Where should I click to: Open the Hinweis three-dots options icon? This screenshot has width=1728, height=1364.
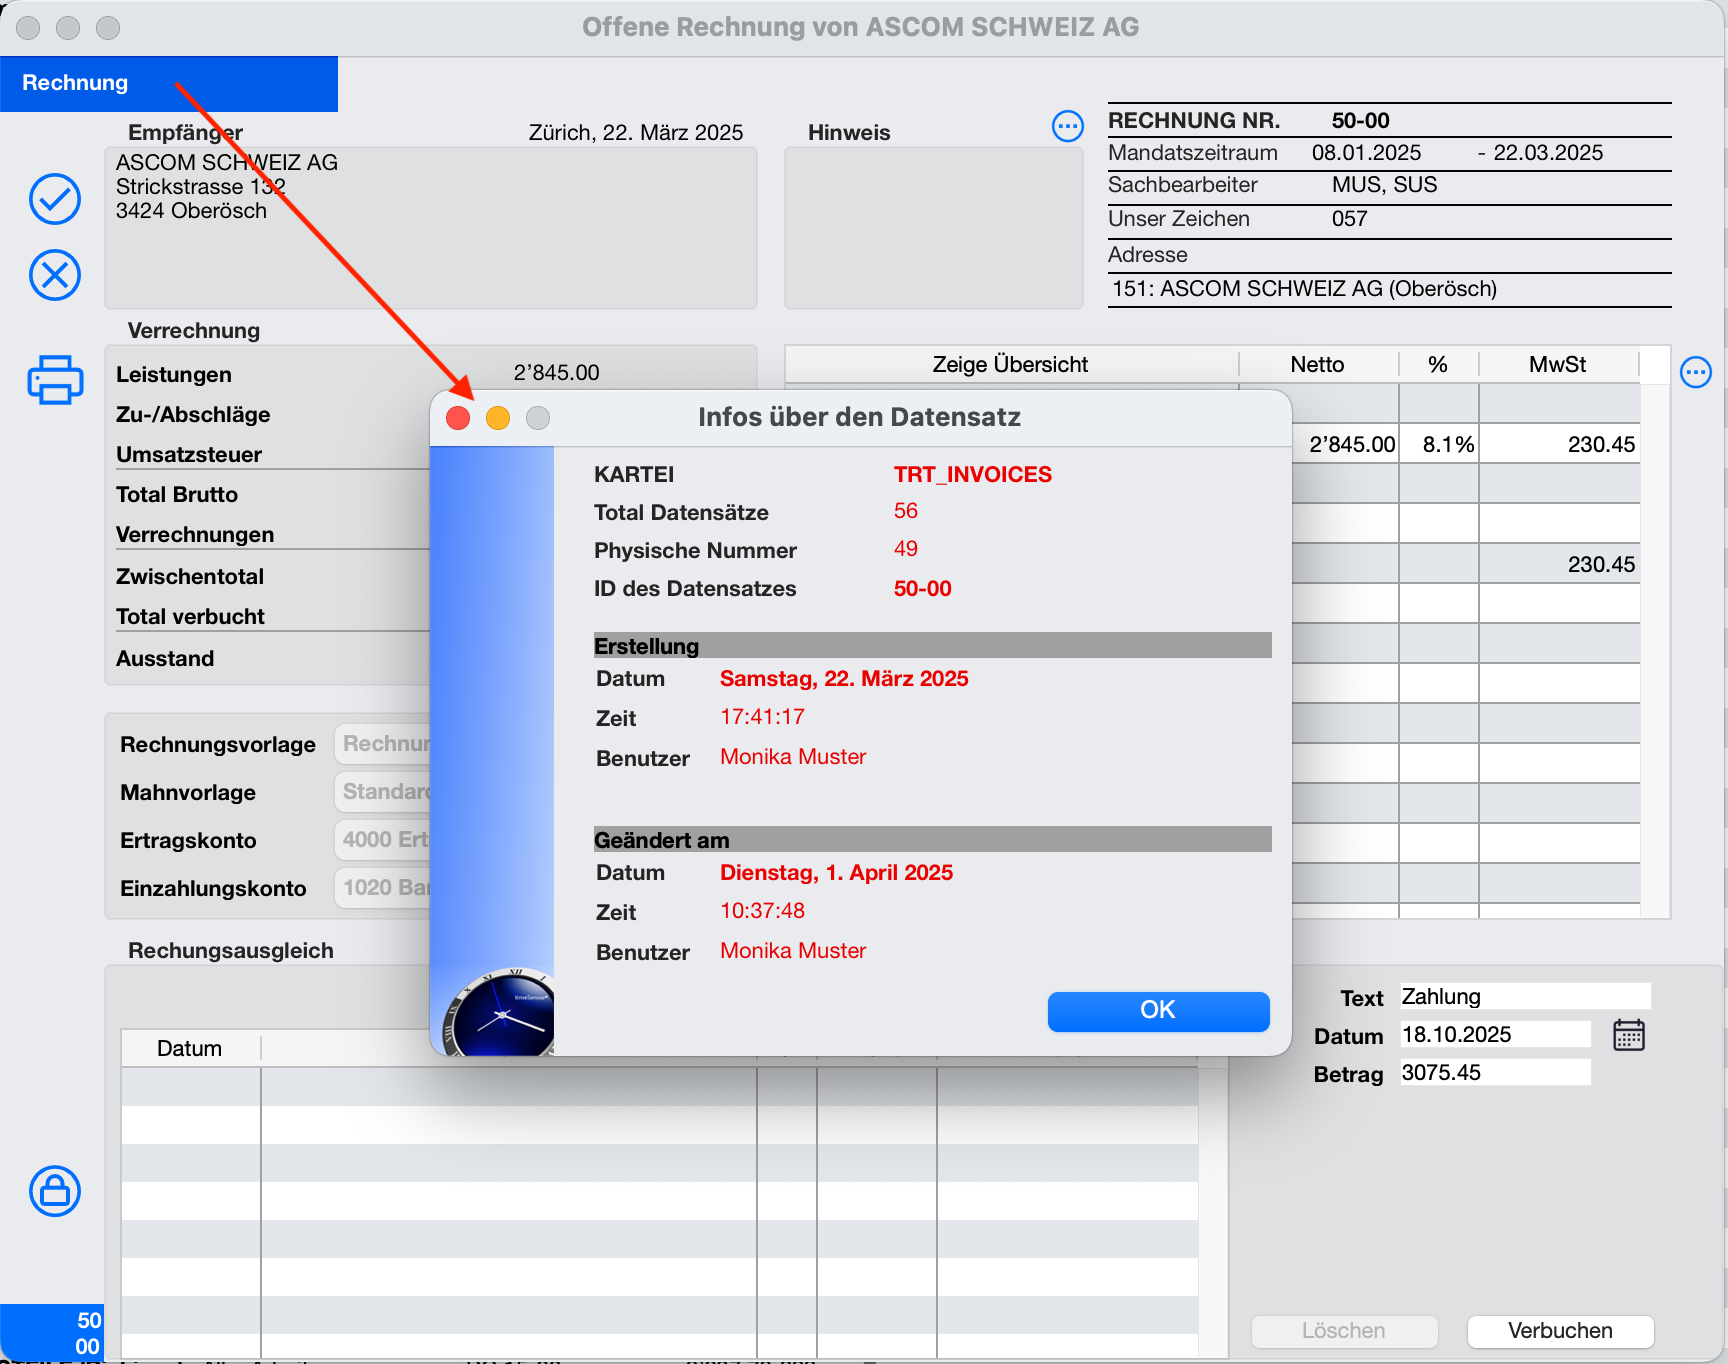[1068, 126]
